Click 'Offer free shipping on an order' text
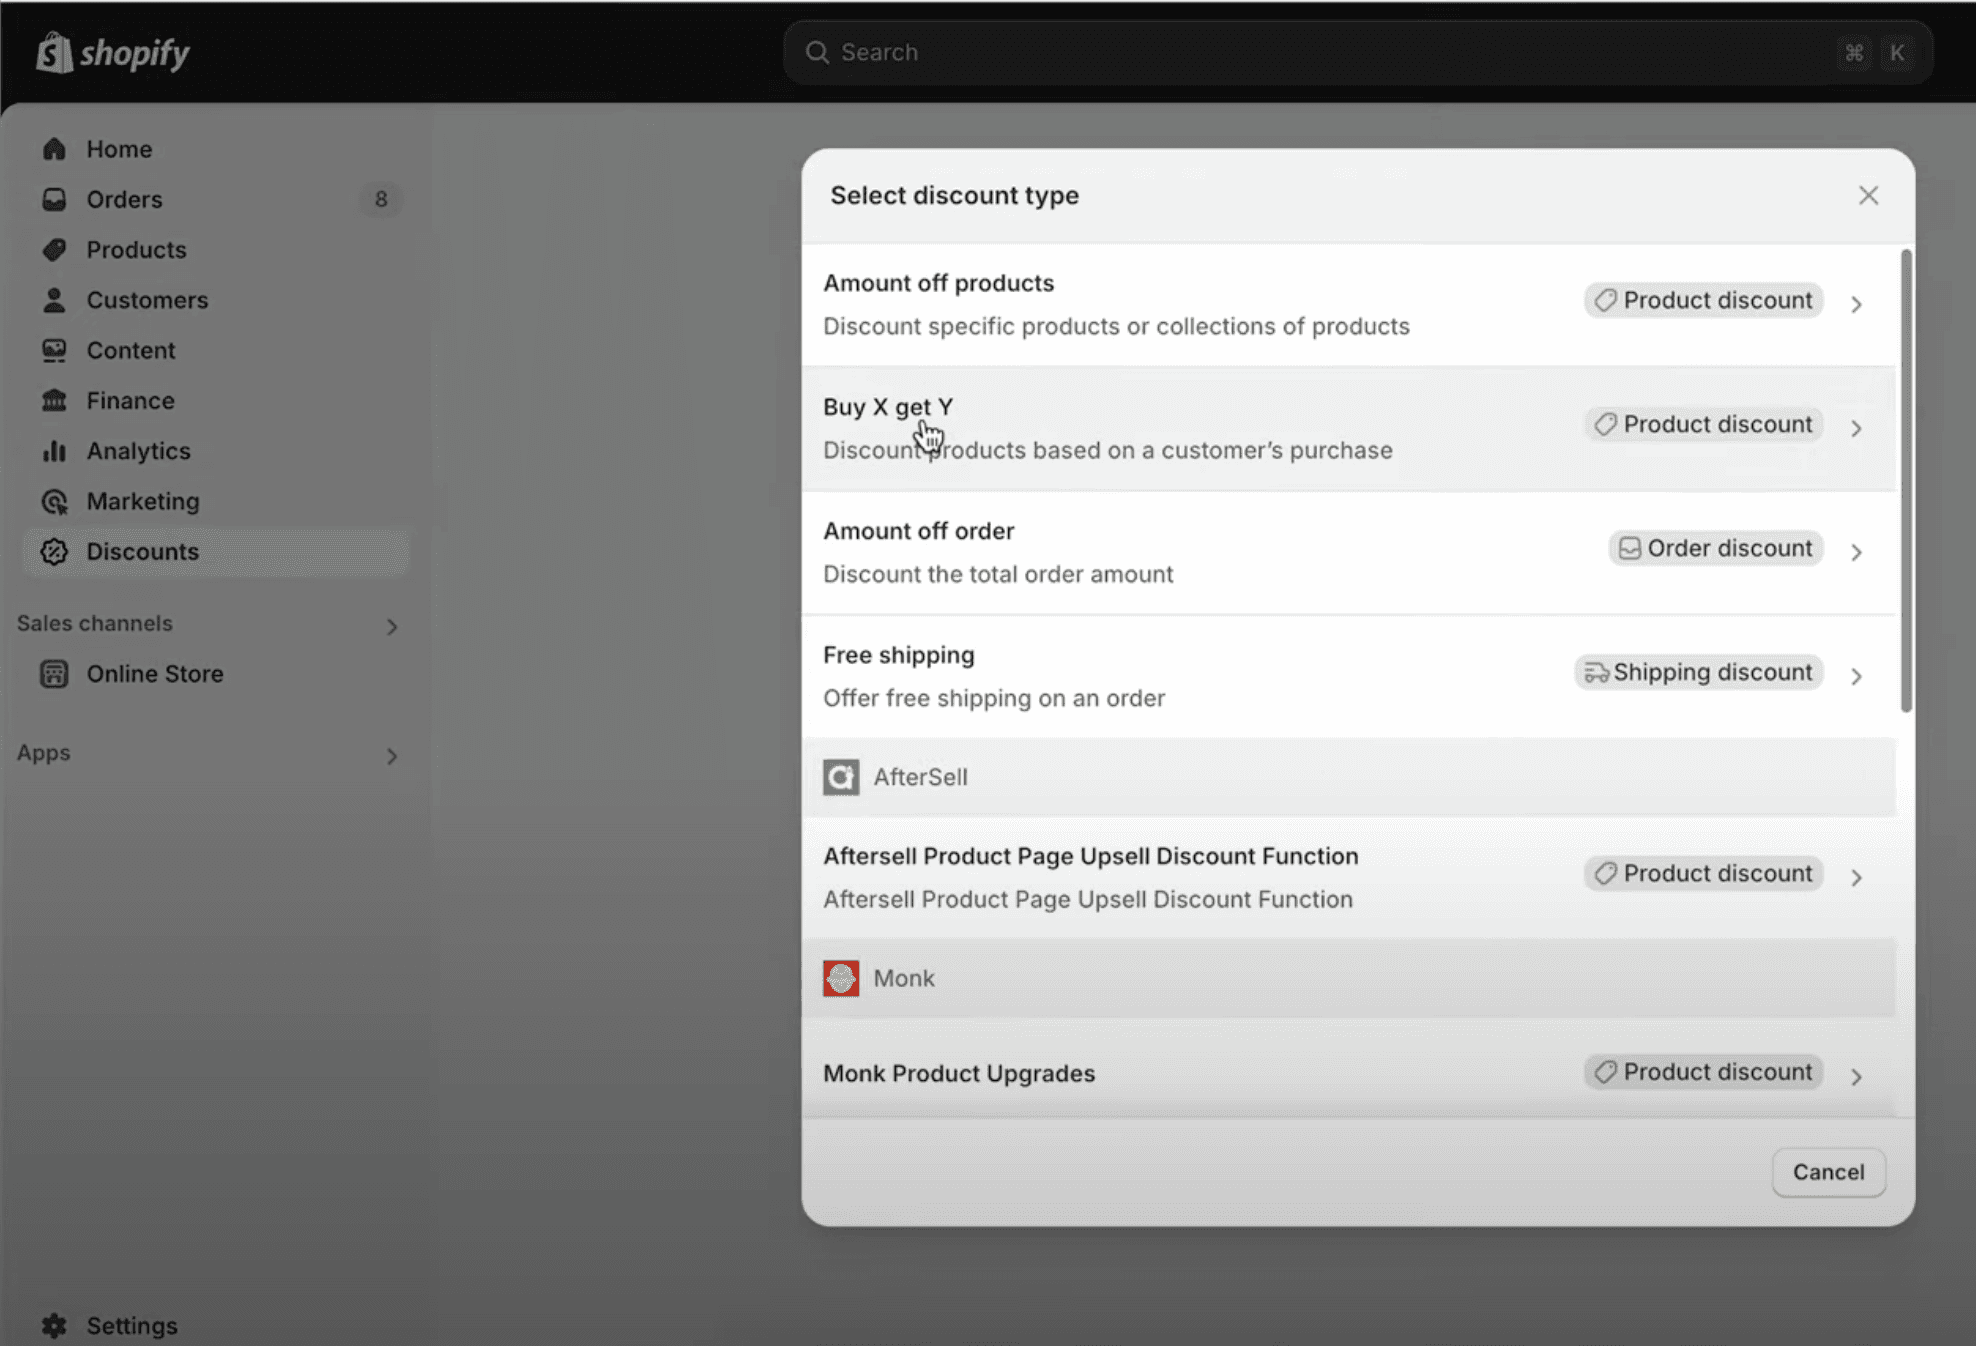 tap(994, 698)
